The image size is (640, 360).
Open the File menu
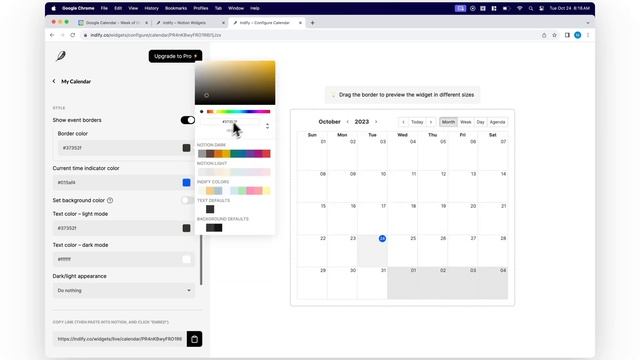[x=104, y=8]
